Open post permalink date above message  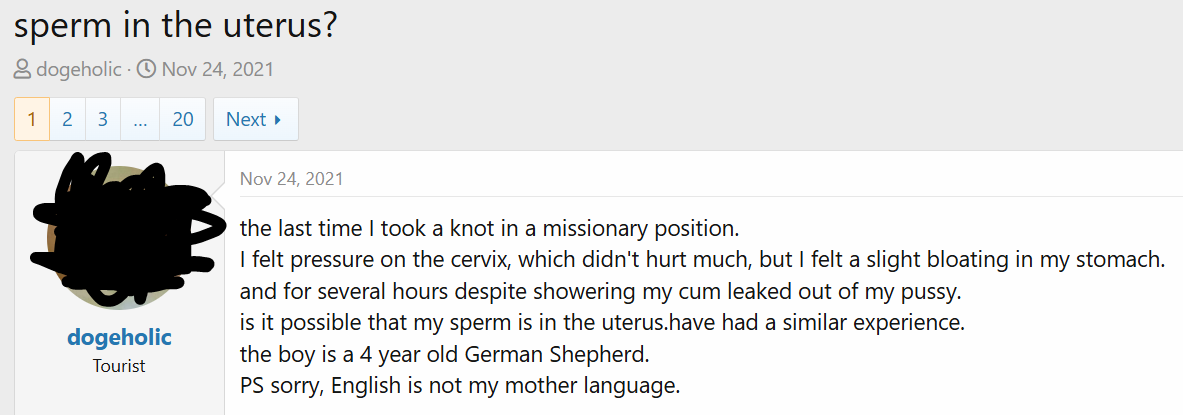point(291,179)
